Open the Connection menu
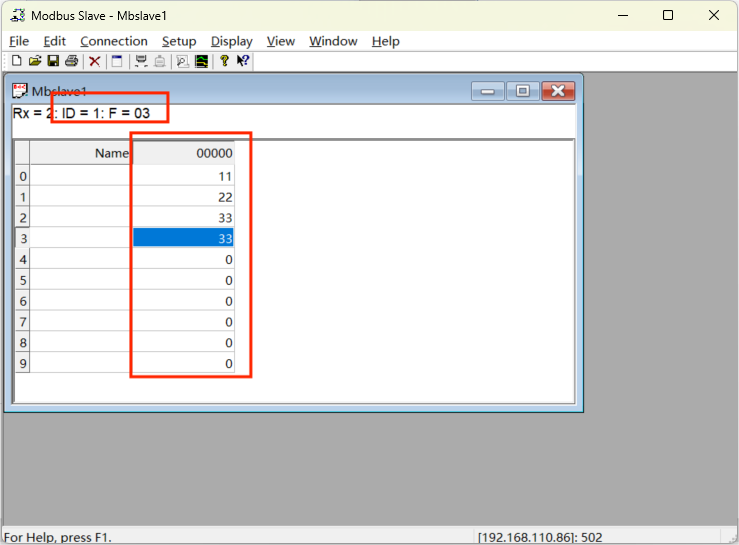This screenshot has width=739, height=545. click(x=113, y=41)
